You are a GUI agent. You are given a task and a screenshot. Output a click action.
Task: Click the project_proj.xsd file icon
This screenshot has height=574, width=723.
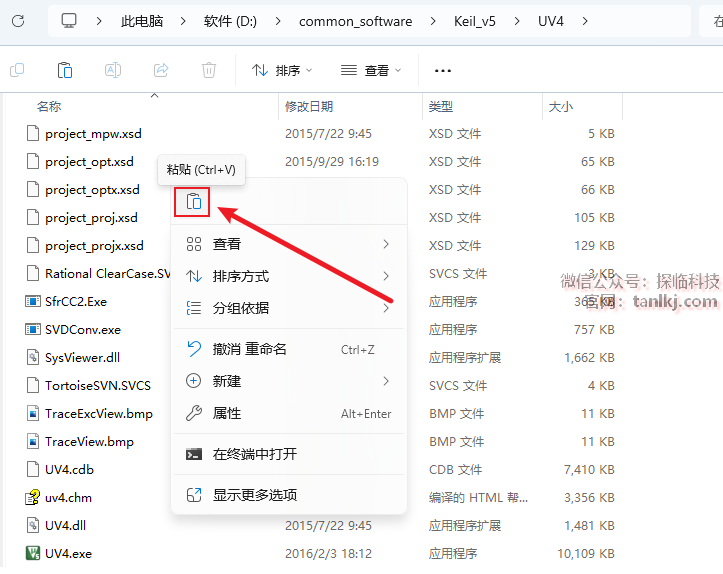(x=32, y=218)
